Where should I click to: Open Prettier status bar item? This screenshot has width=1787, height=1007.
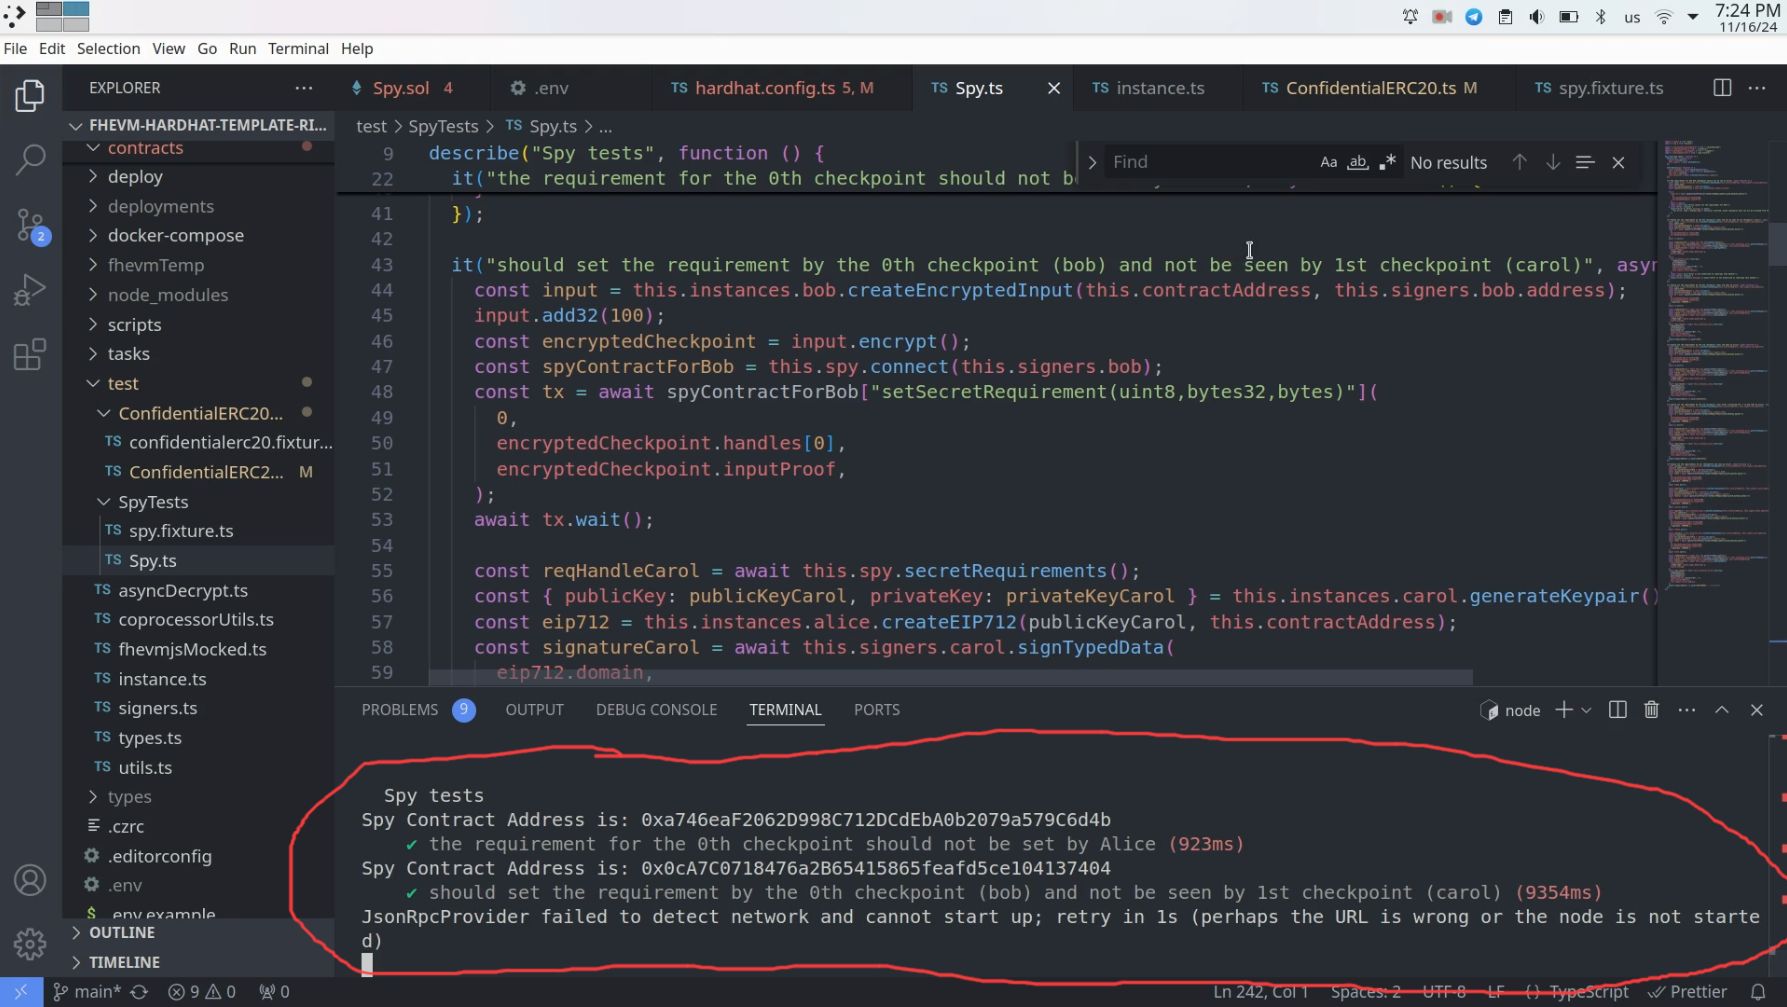coord(1688,992)
